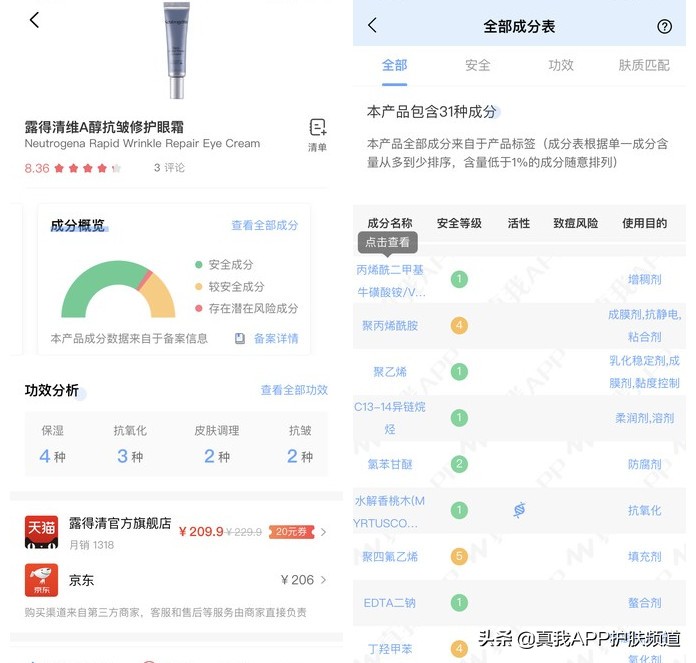Open ingredient C13-14异链烷烃
Screen dimensions: 696x663
point(390,418)
